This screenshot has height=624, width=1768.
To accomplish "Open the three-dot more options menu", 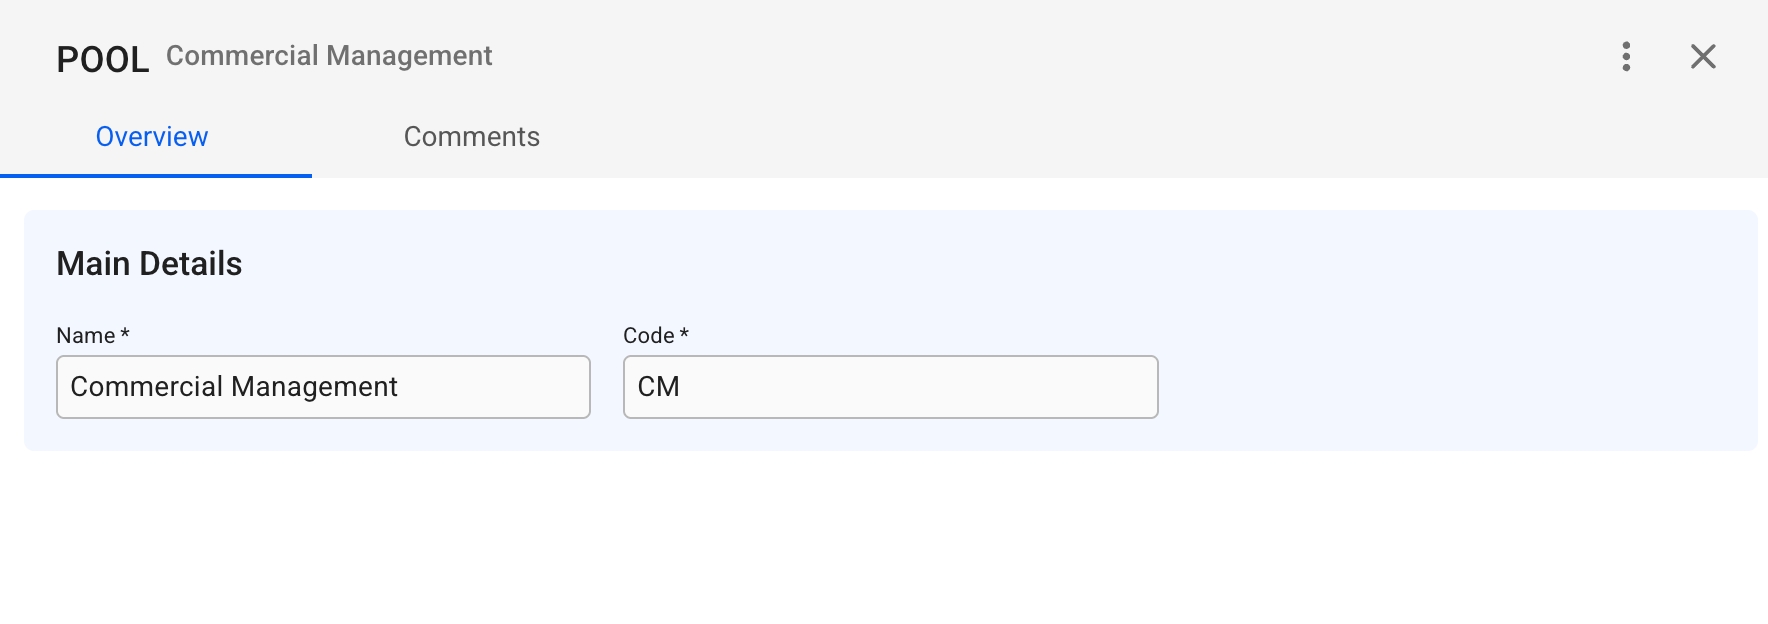I will pos(1626,57).
